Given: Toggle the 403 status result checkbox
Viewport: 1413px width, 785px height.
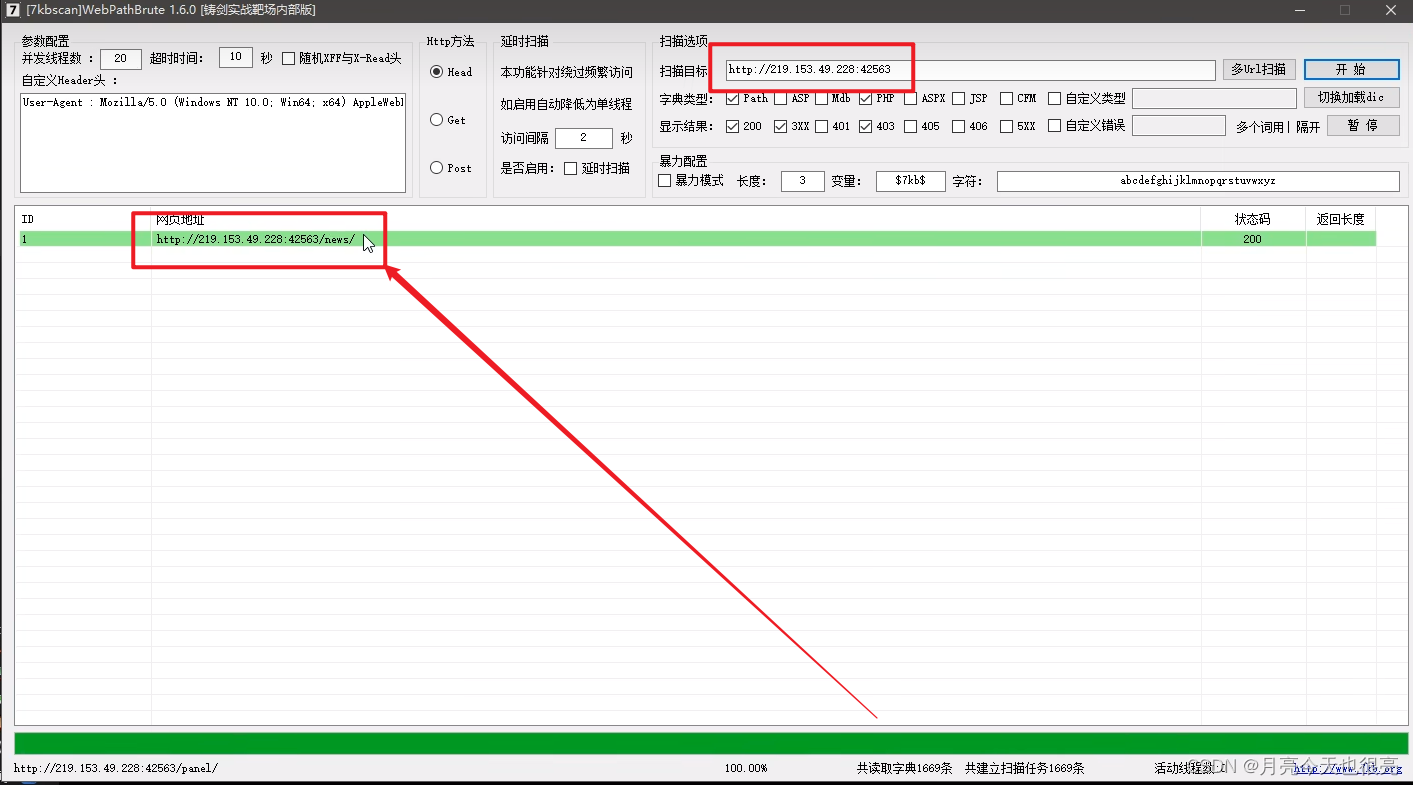Looking at the screenshot, I should tap(866, 127).
